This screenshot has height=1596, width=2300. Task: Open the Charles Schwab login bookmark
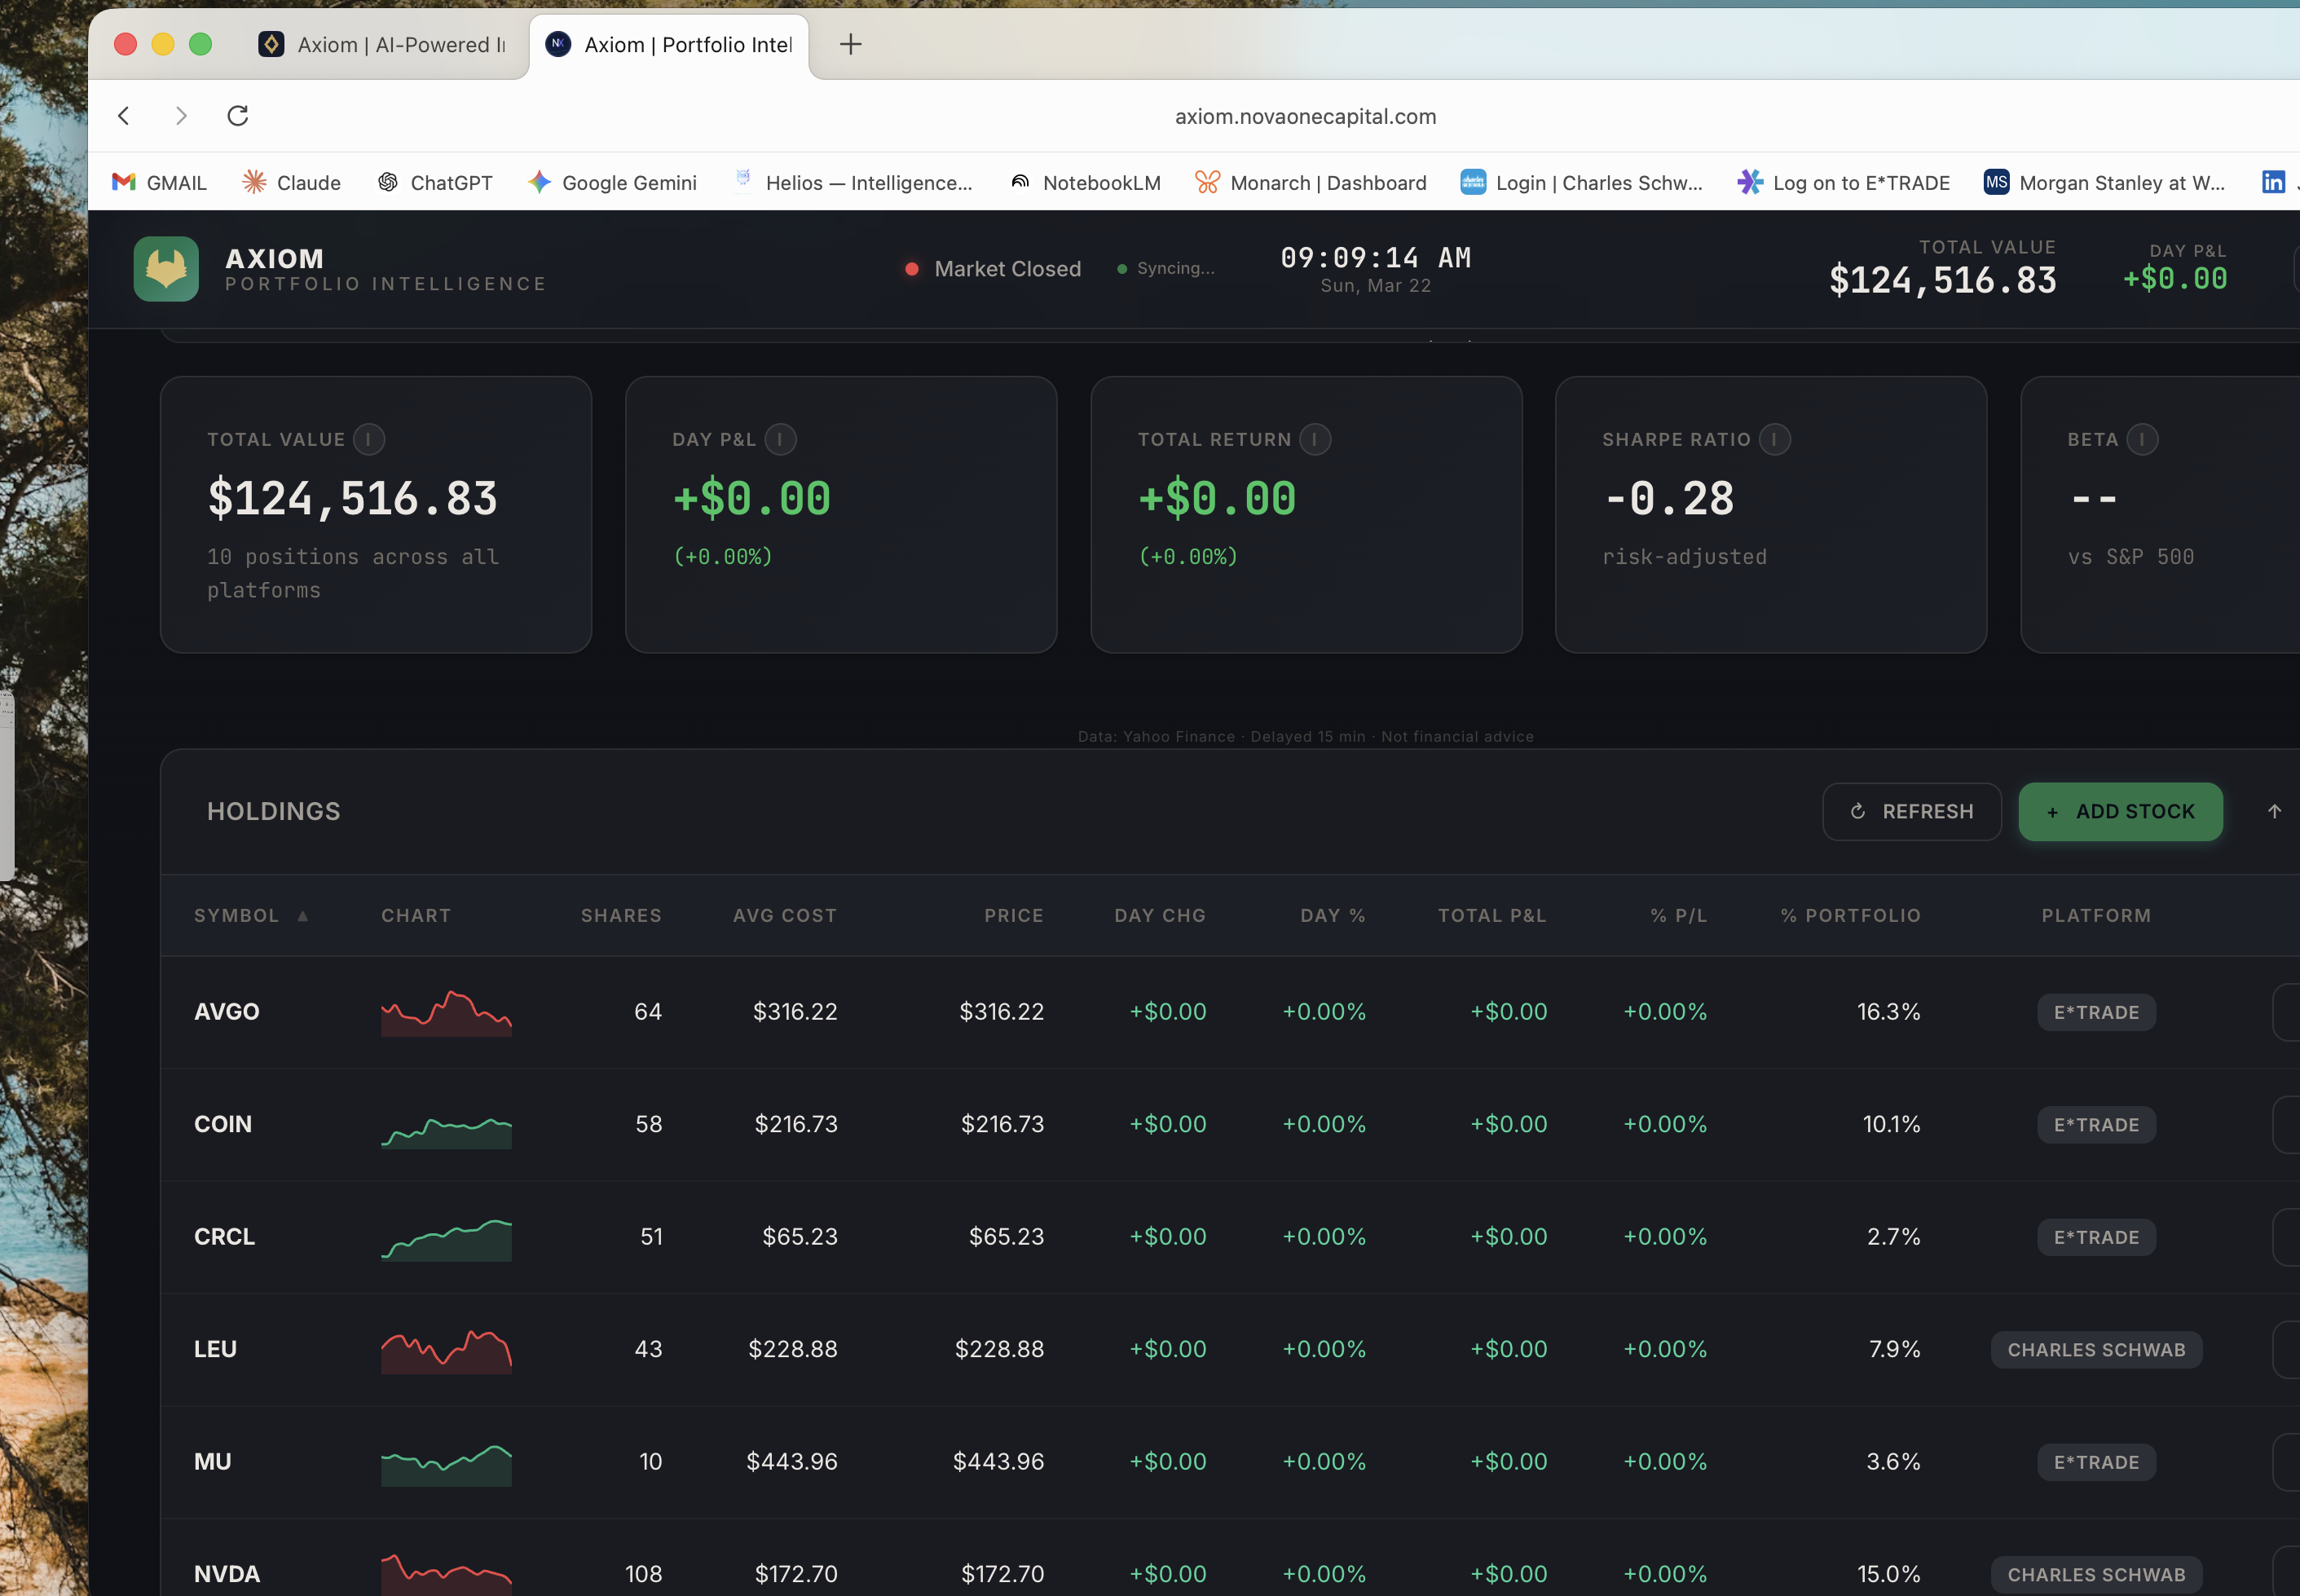(1582, 182)
